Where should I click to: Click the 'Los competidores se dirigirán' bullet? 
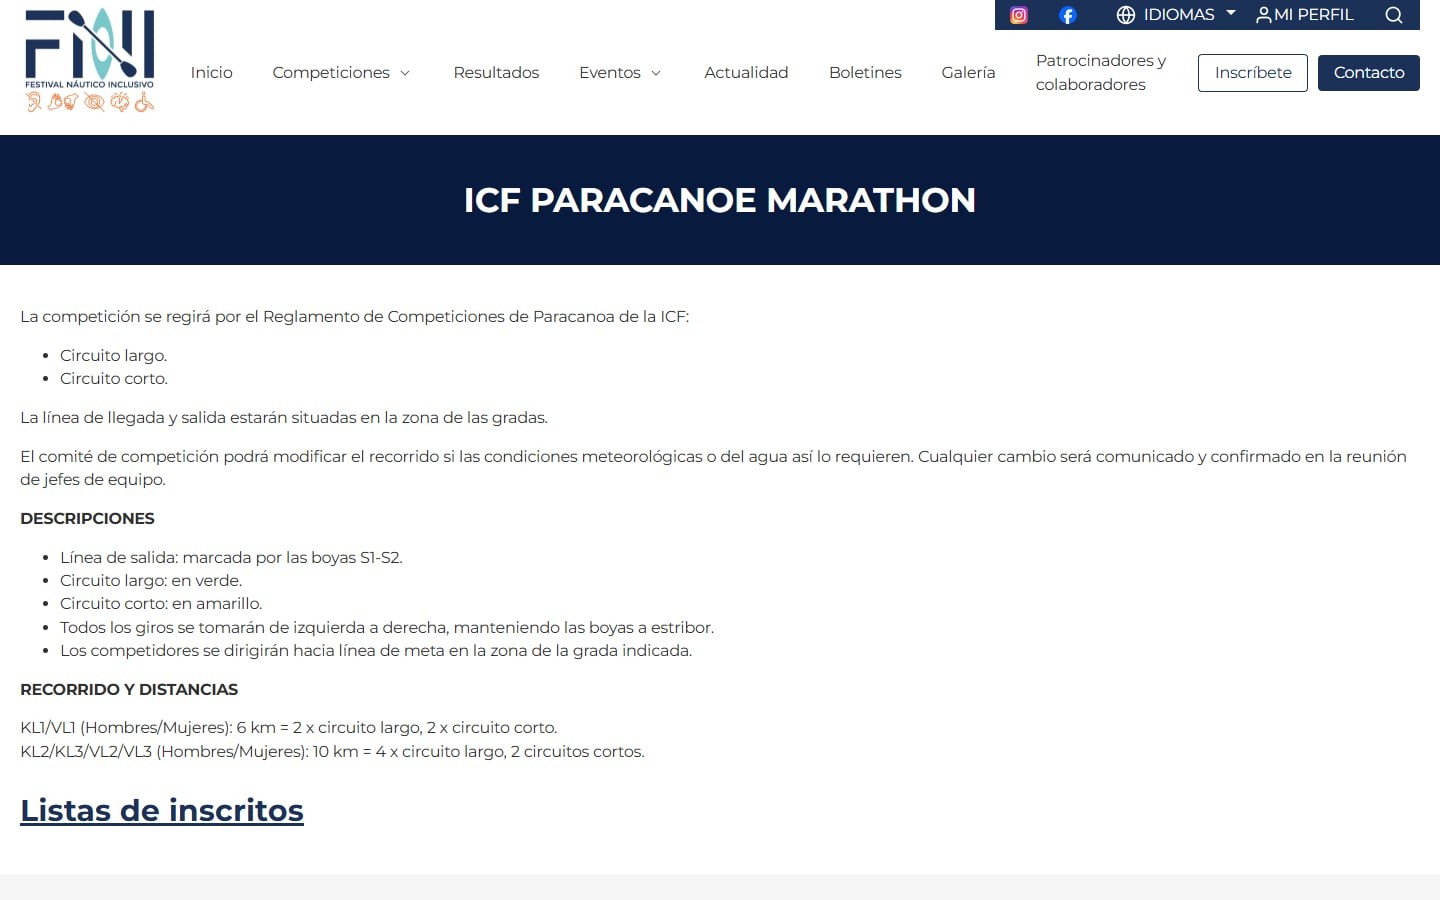tap(376, 650)
